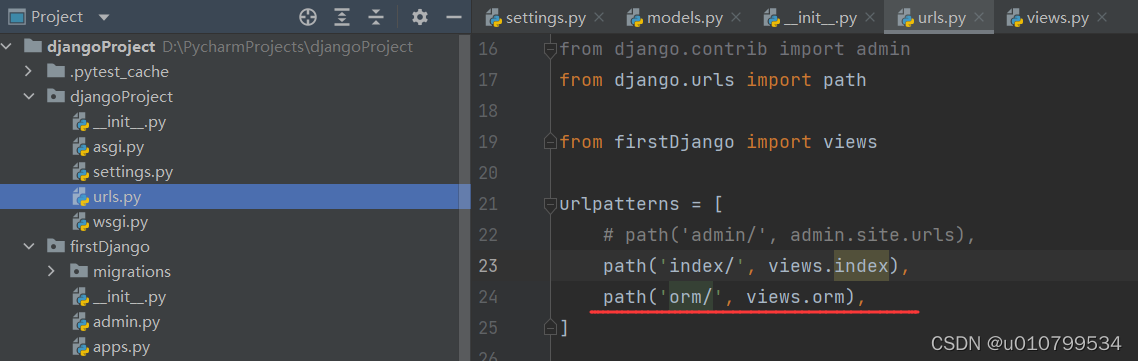This screenshot has width=1138, height=361.
Task: Click 'firstDjango' in the import on line 19
Action: 674,142
